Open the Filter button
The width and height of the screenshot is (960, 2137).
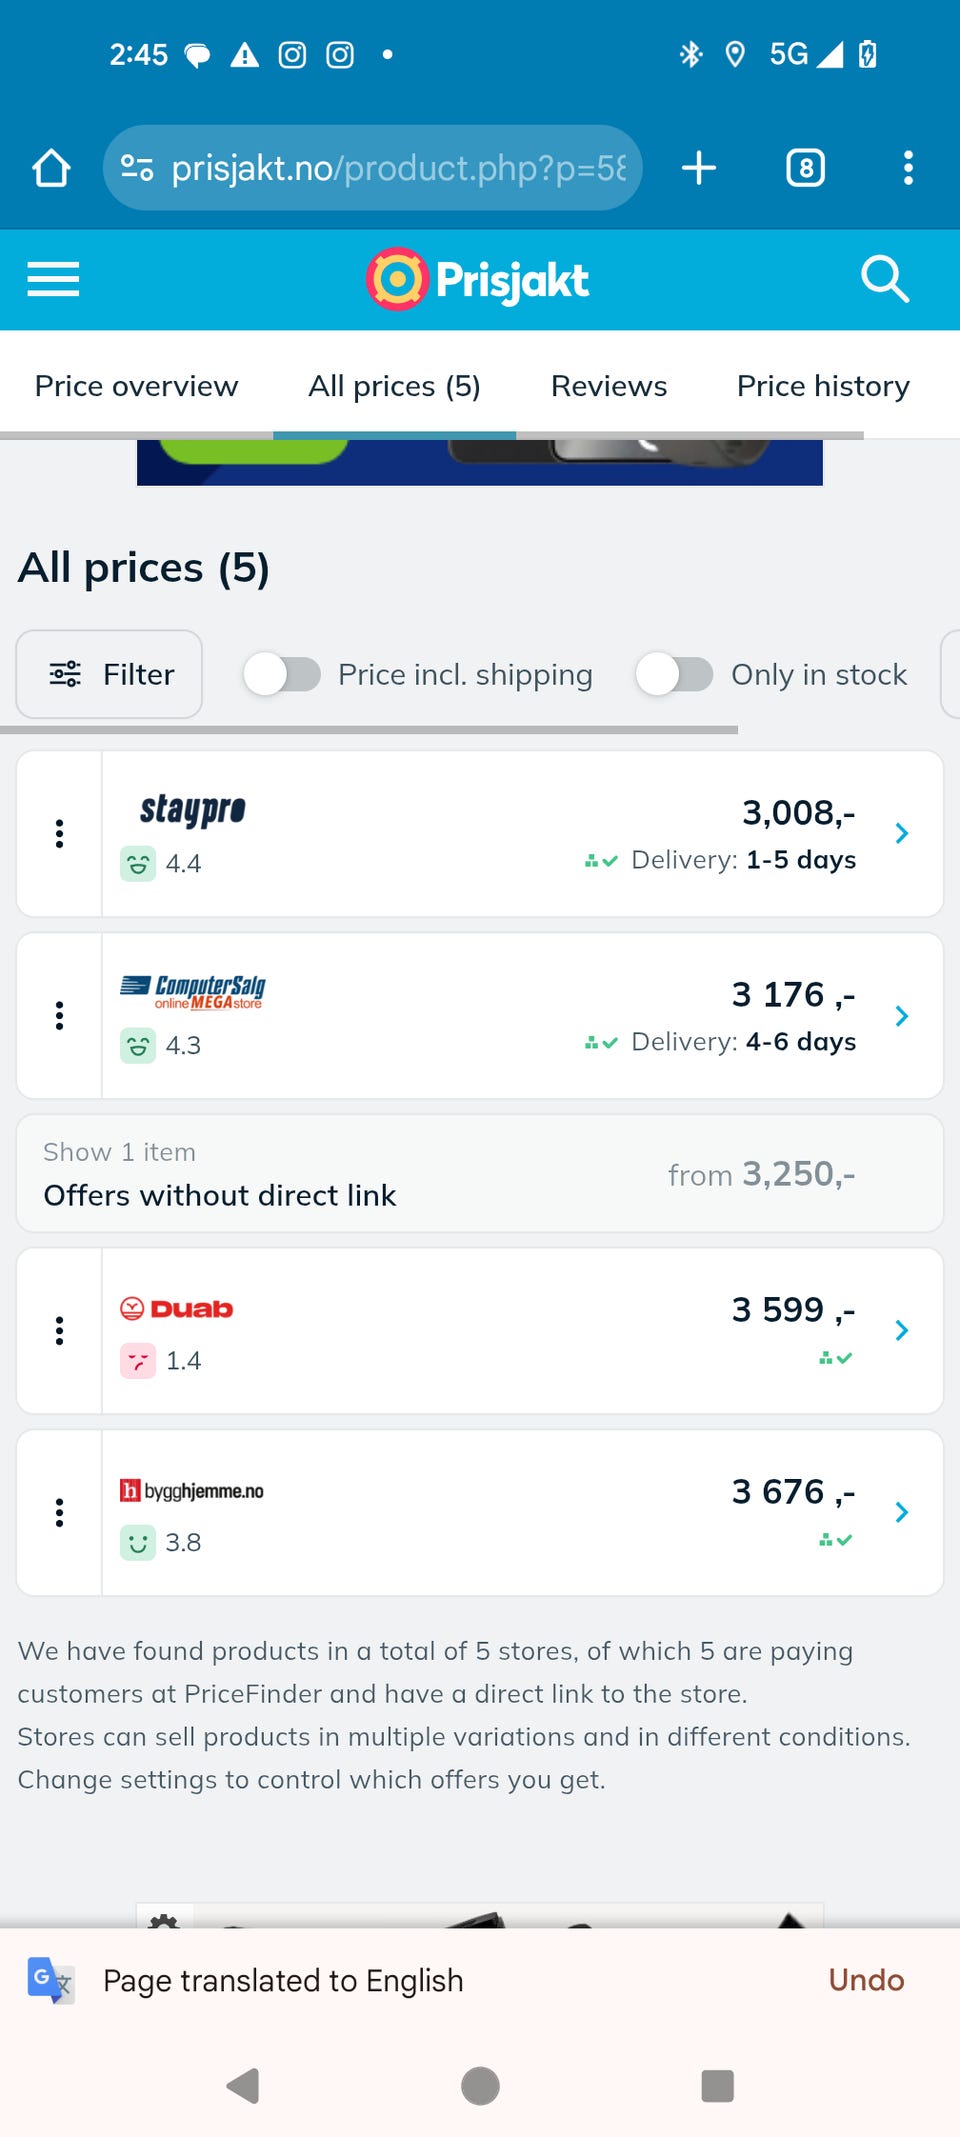(x=110, y=674)
